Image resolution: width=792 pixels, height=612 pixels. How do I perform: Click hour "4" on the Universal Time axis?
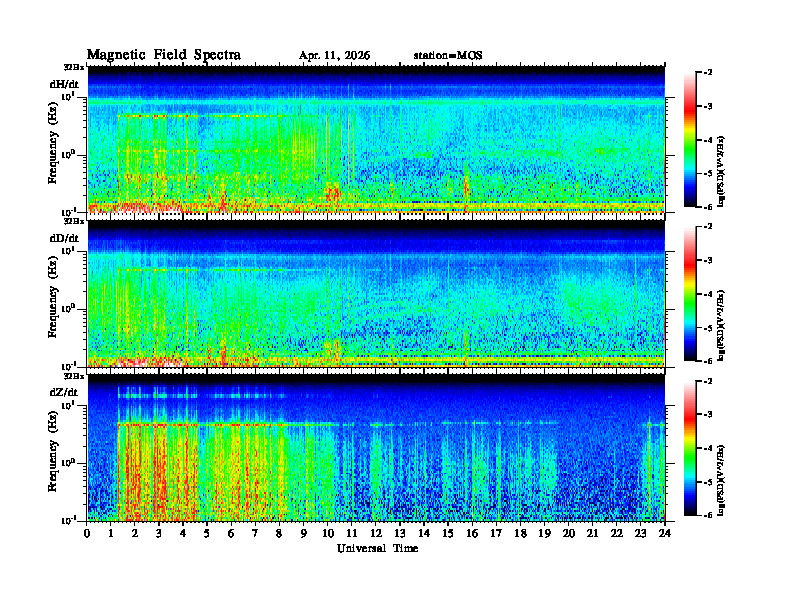(x=183, y=534)
